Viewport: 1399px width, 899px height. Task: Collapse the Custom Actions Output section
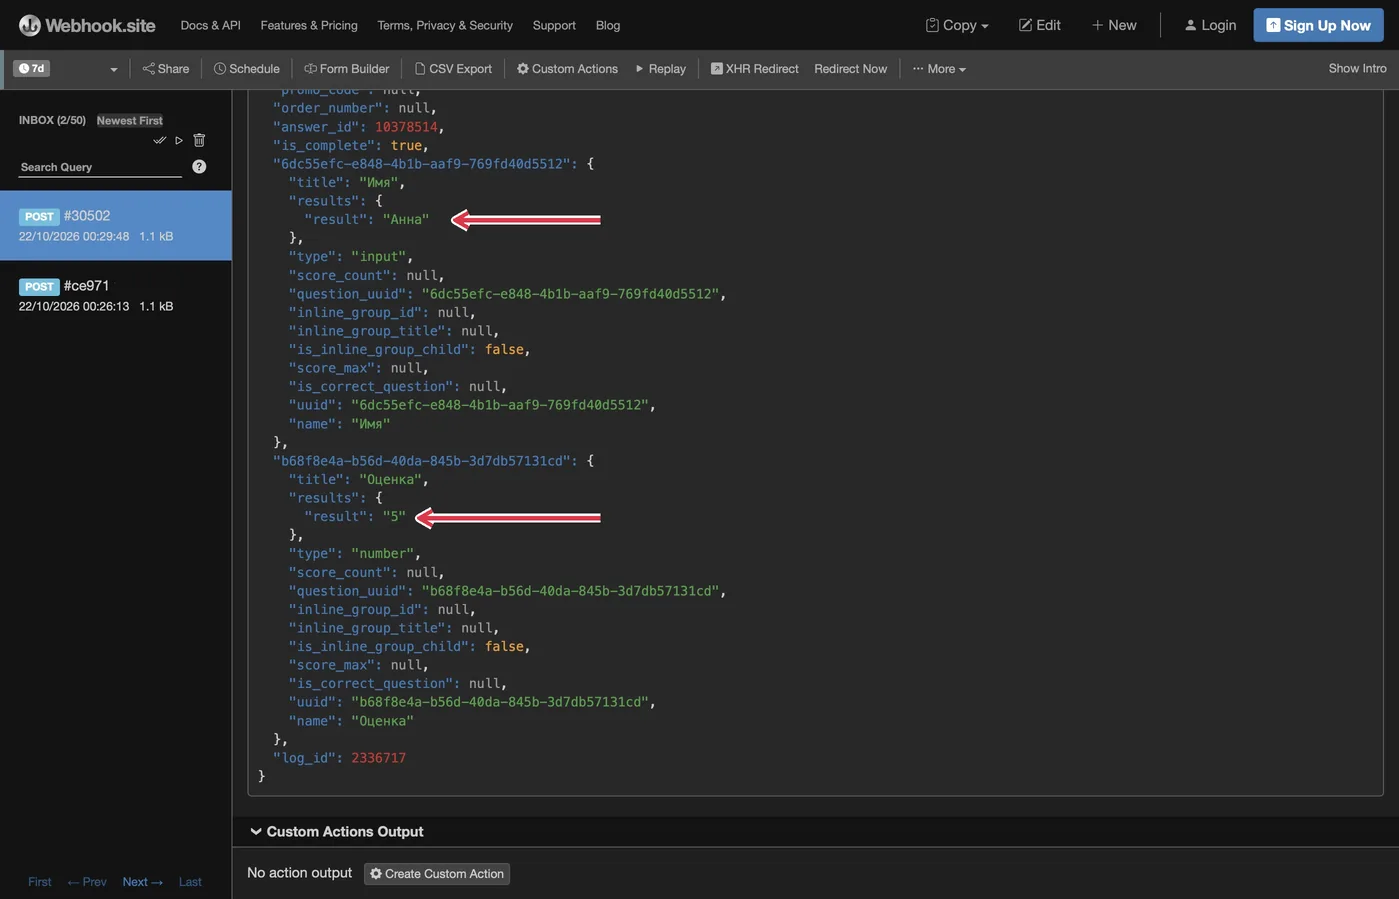pos(335,832)
